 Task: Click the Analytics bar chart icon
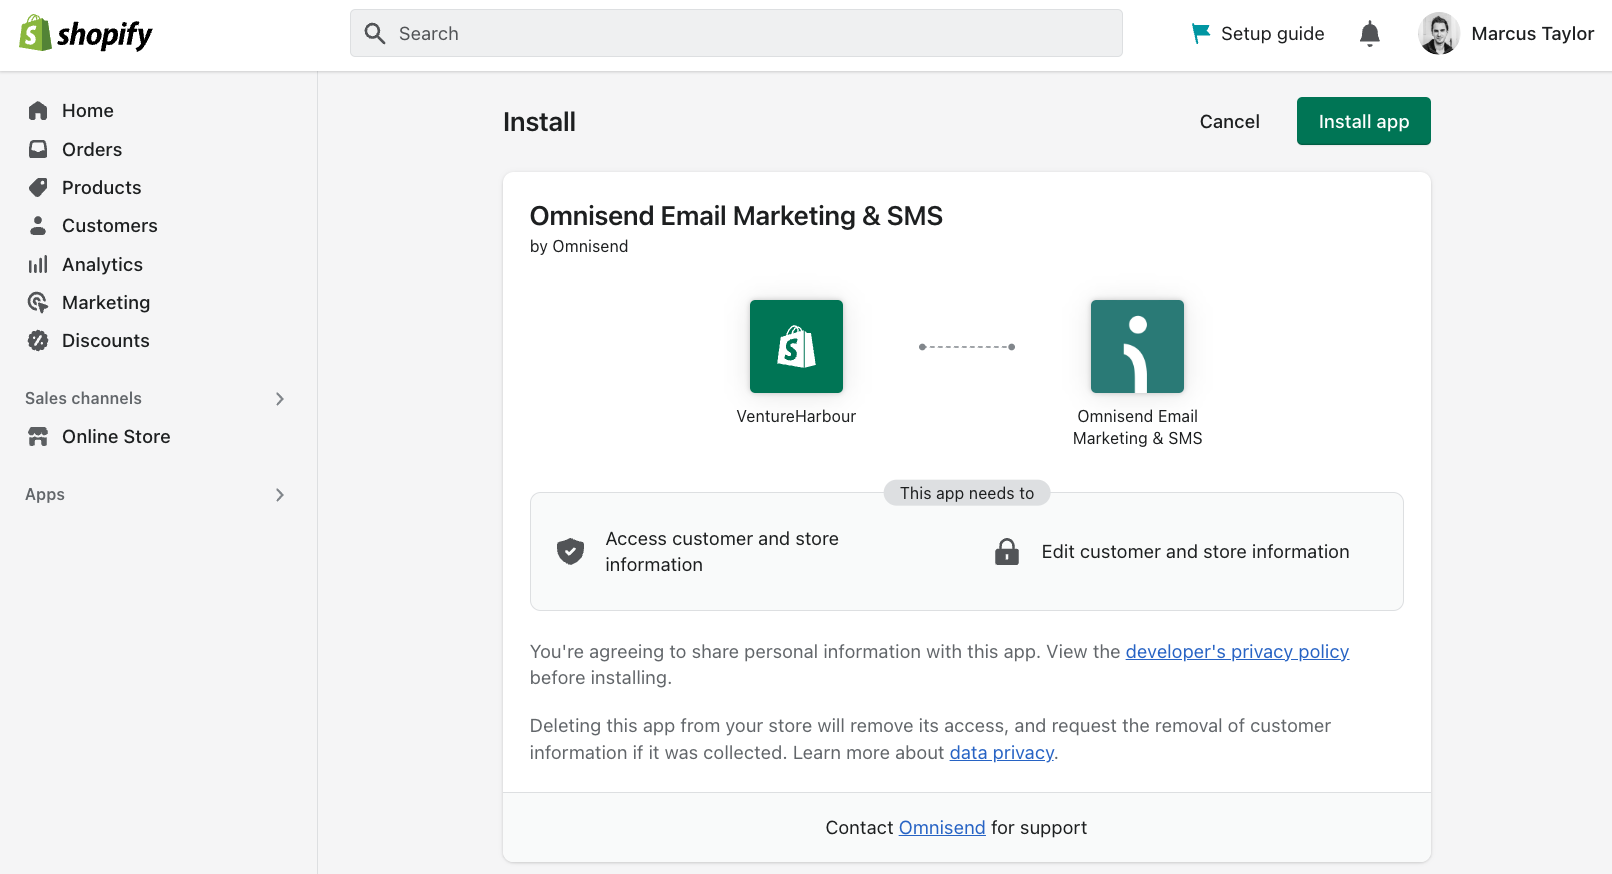pos(38,264)
